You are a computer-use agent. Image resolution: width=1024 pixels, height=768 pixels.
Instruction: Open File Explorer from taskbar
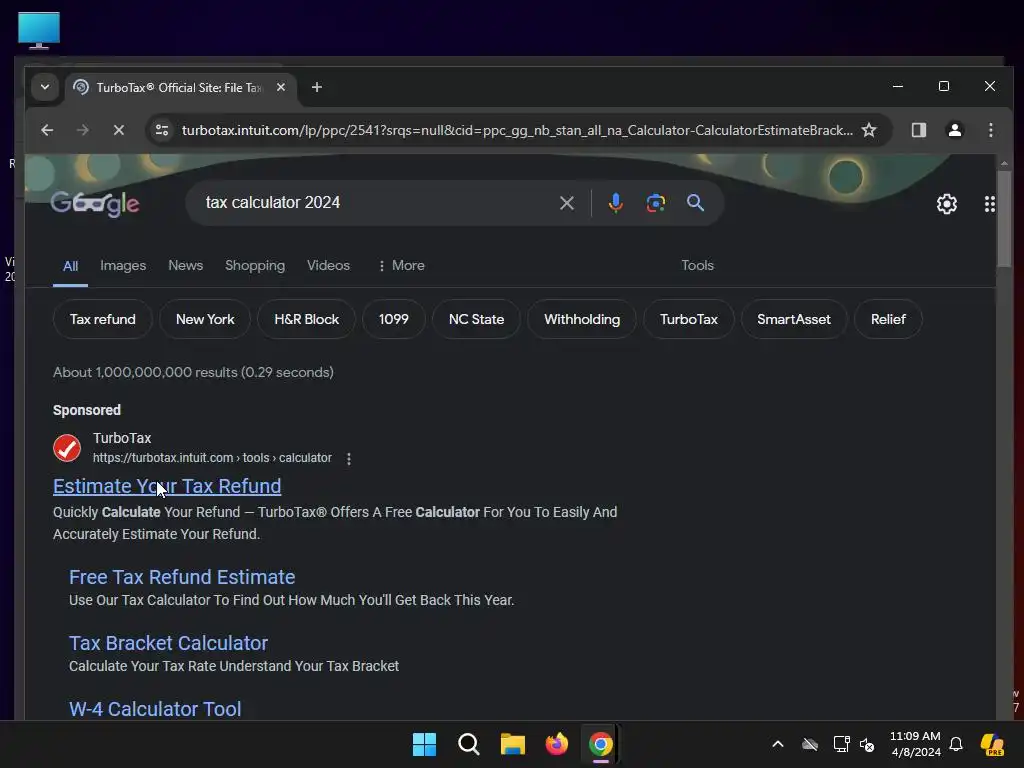[x=513, y=744]
